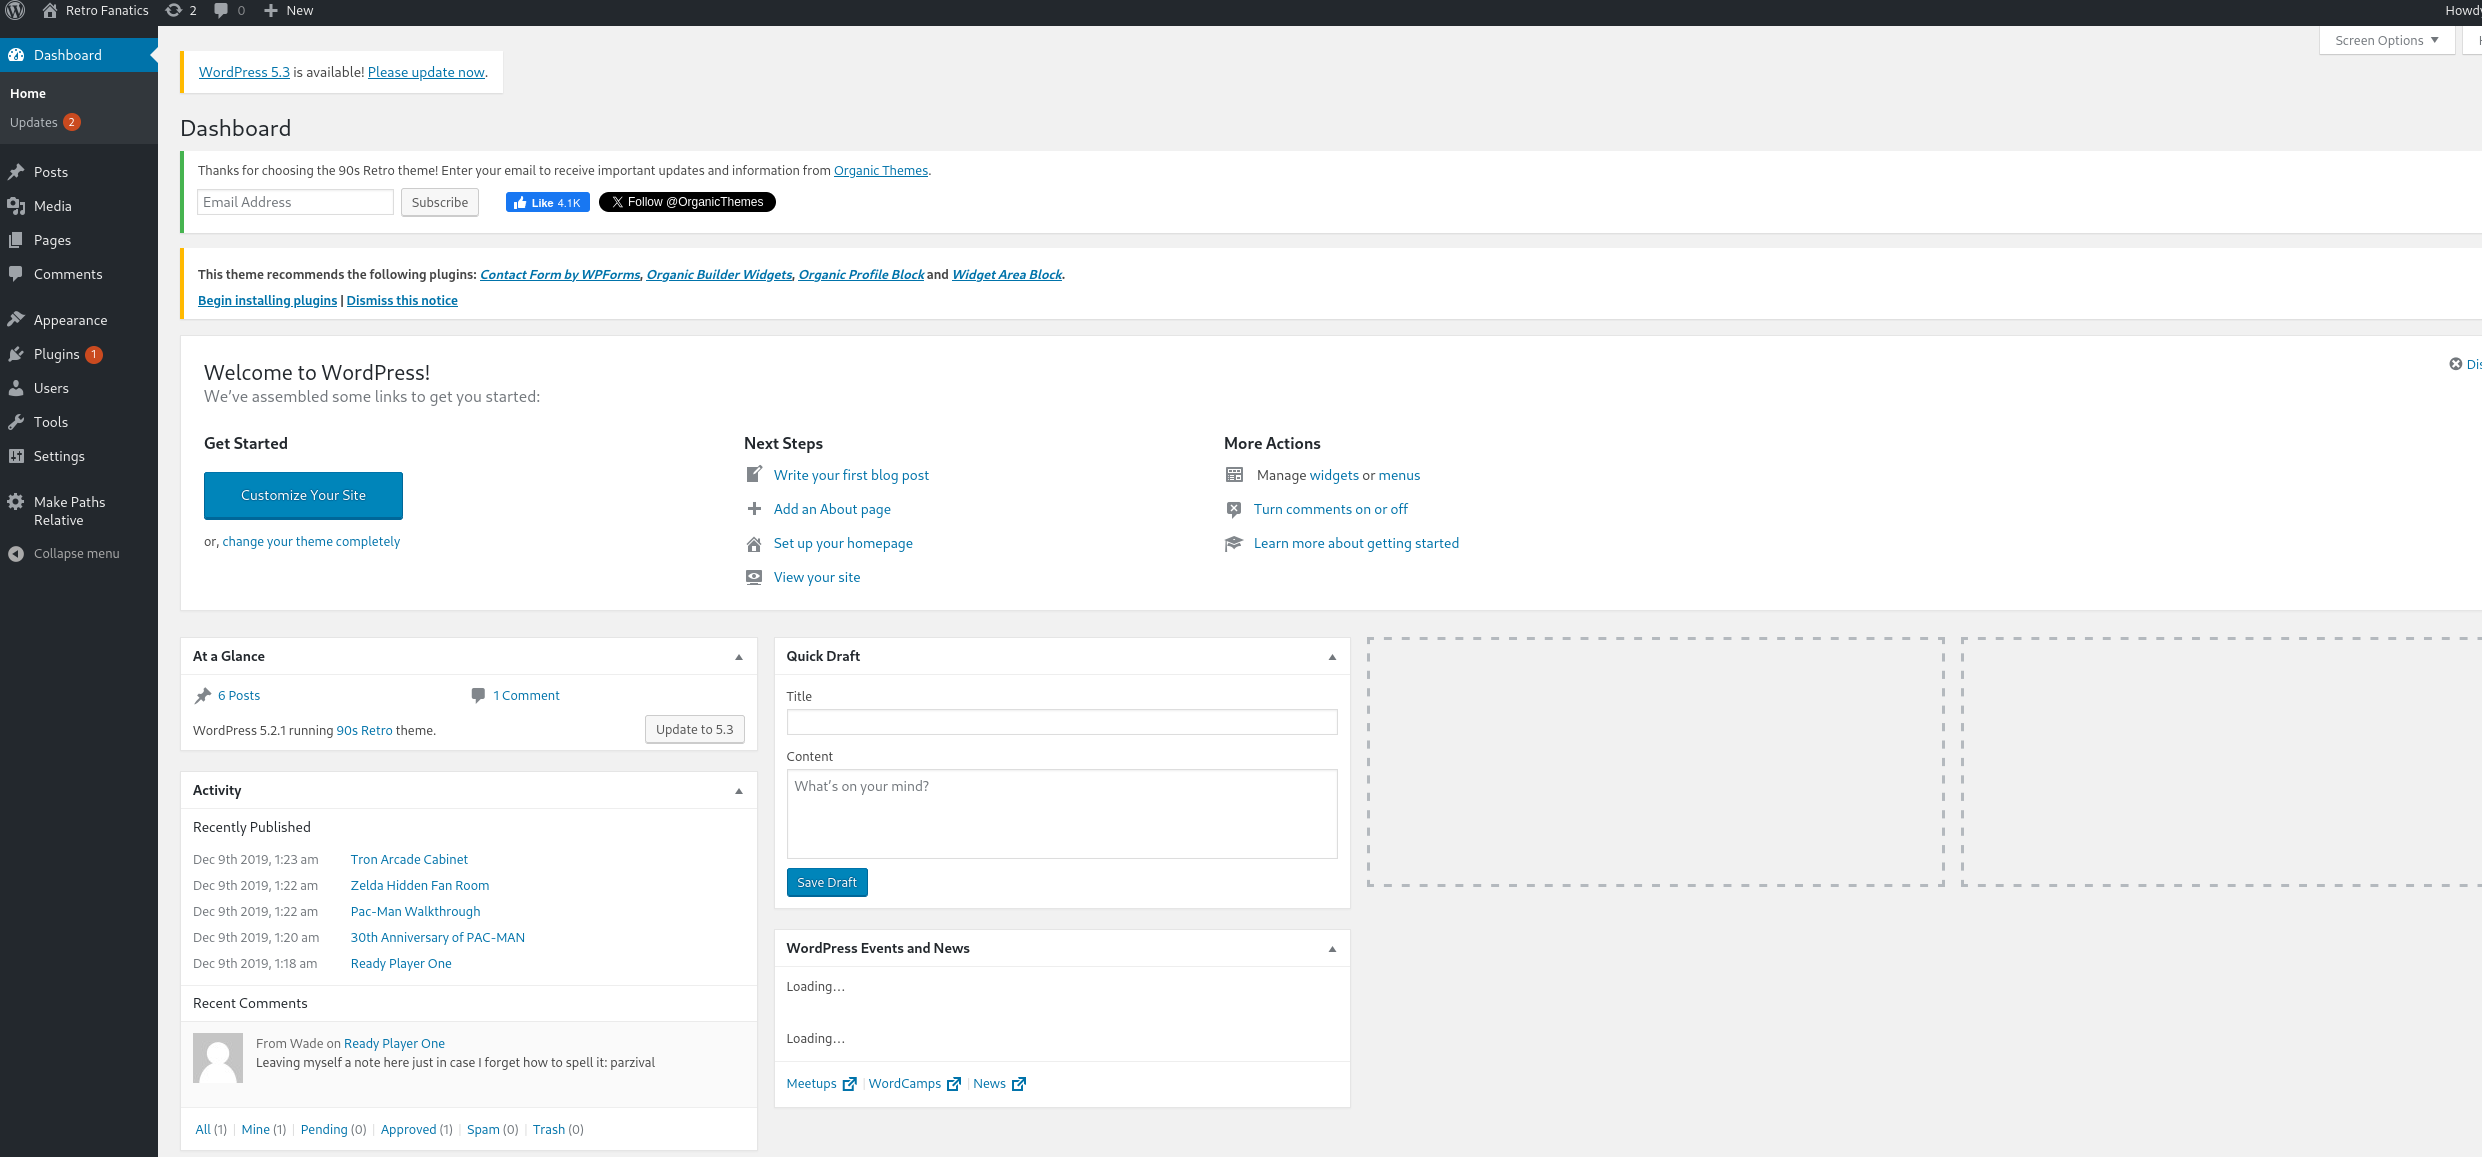This screenshot has width=2482, height=1157.
Task: Open the Tron Arcade Cabinet post link
Action: click(409, 859)
